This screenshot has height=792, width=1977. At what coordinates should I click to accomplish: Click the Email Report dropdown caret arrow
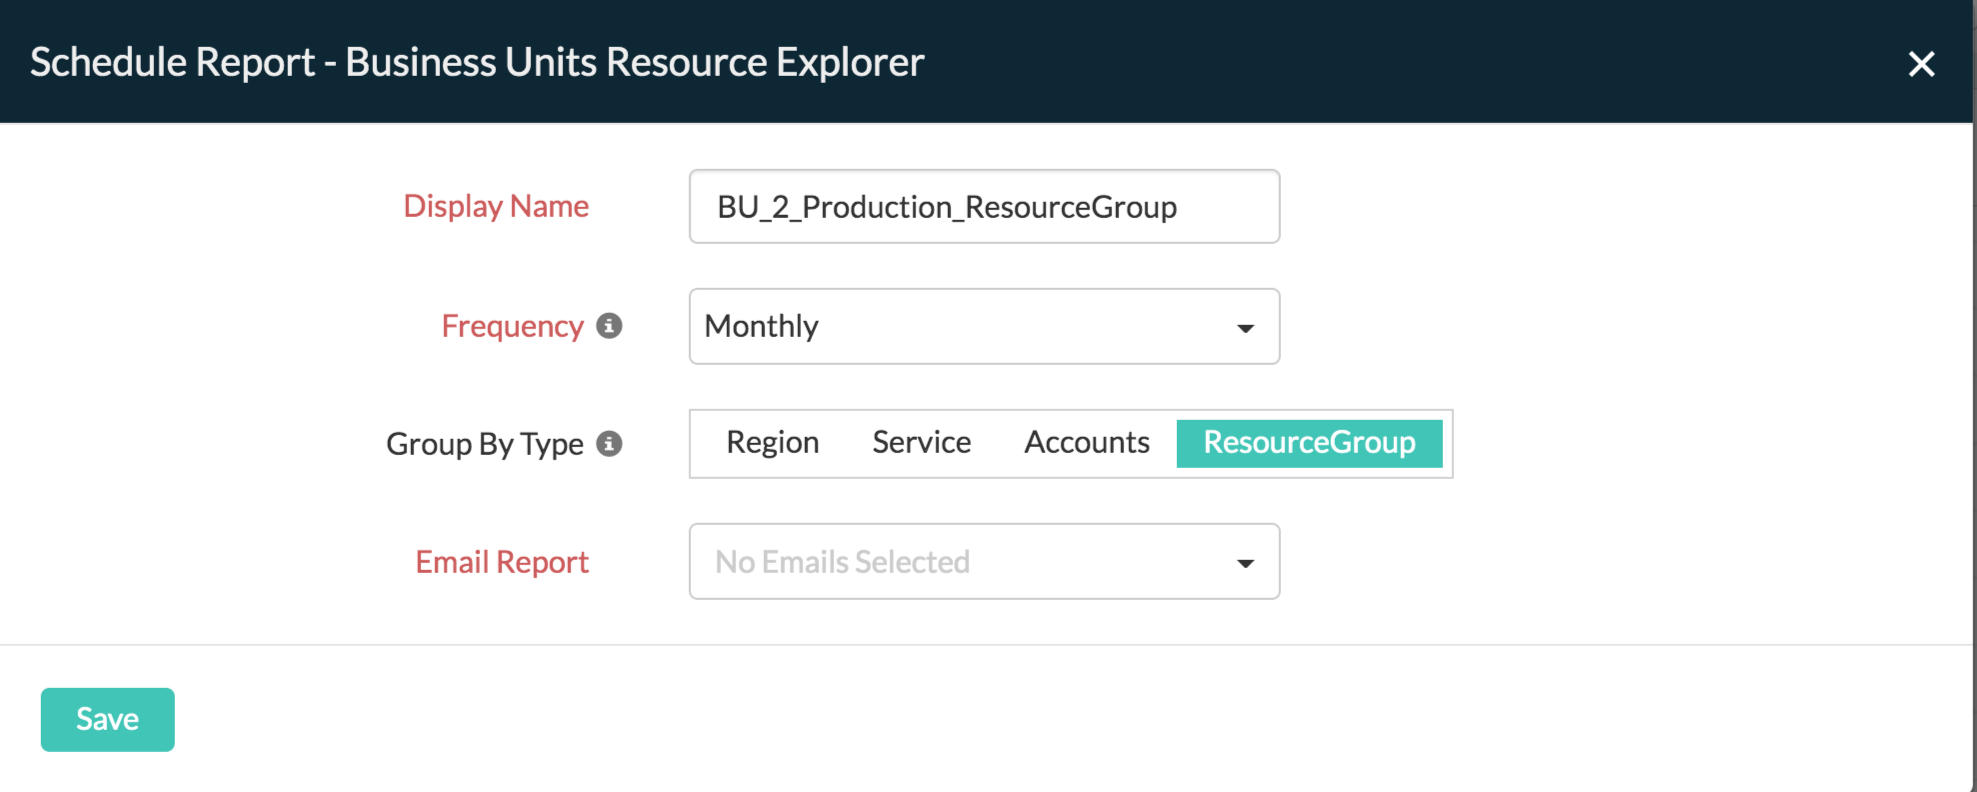coord(1245,563)
